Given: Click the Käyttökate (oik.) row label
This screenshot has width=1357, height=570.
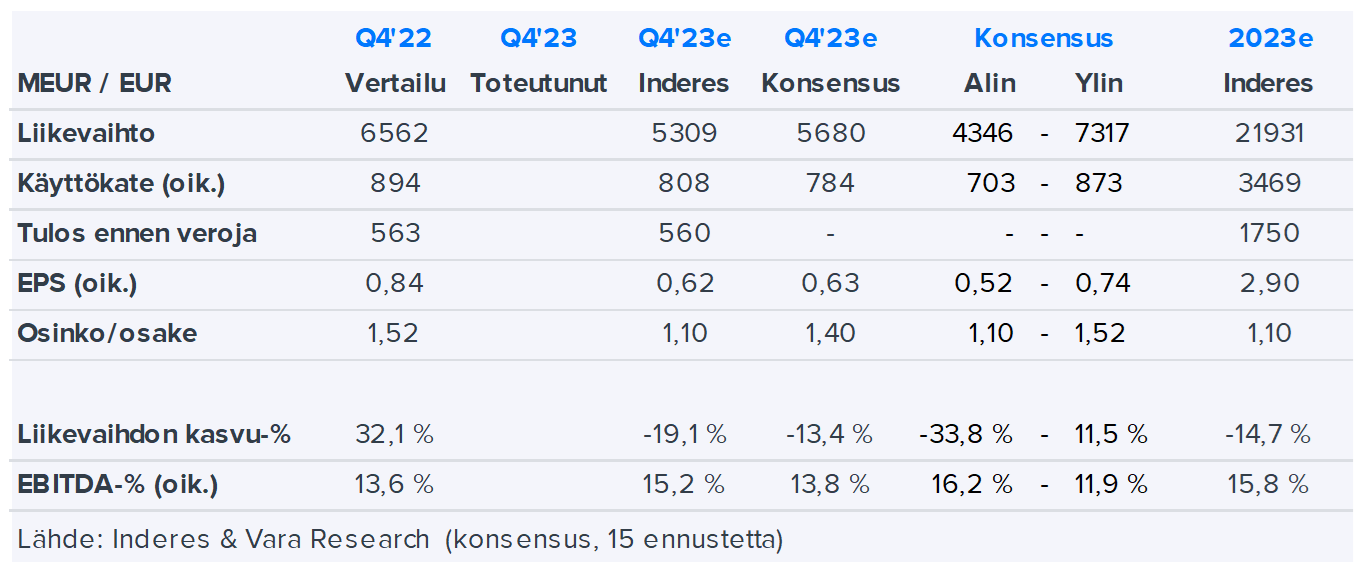Looking at the screenshot, I should [119, 183].
